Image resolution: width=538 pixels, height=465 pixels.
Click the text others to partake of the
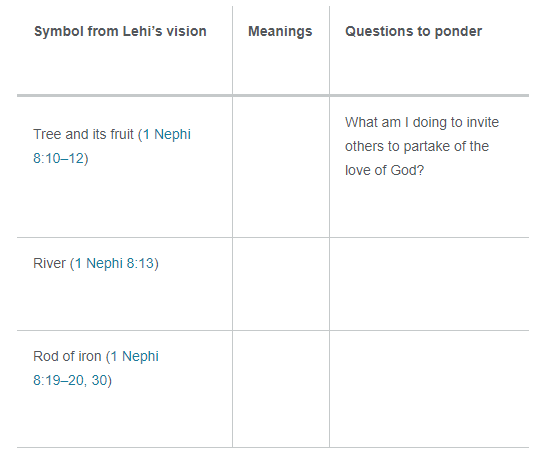click(417, 146)
